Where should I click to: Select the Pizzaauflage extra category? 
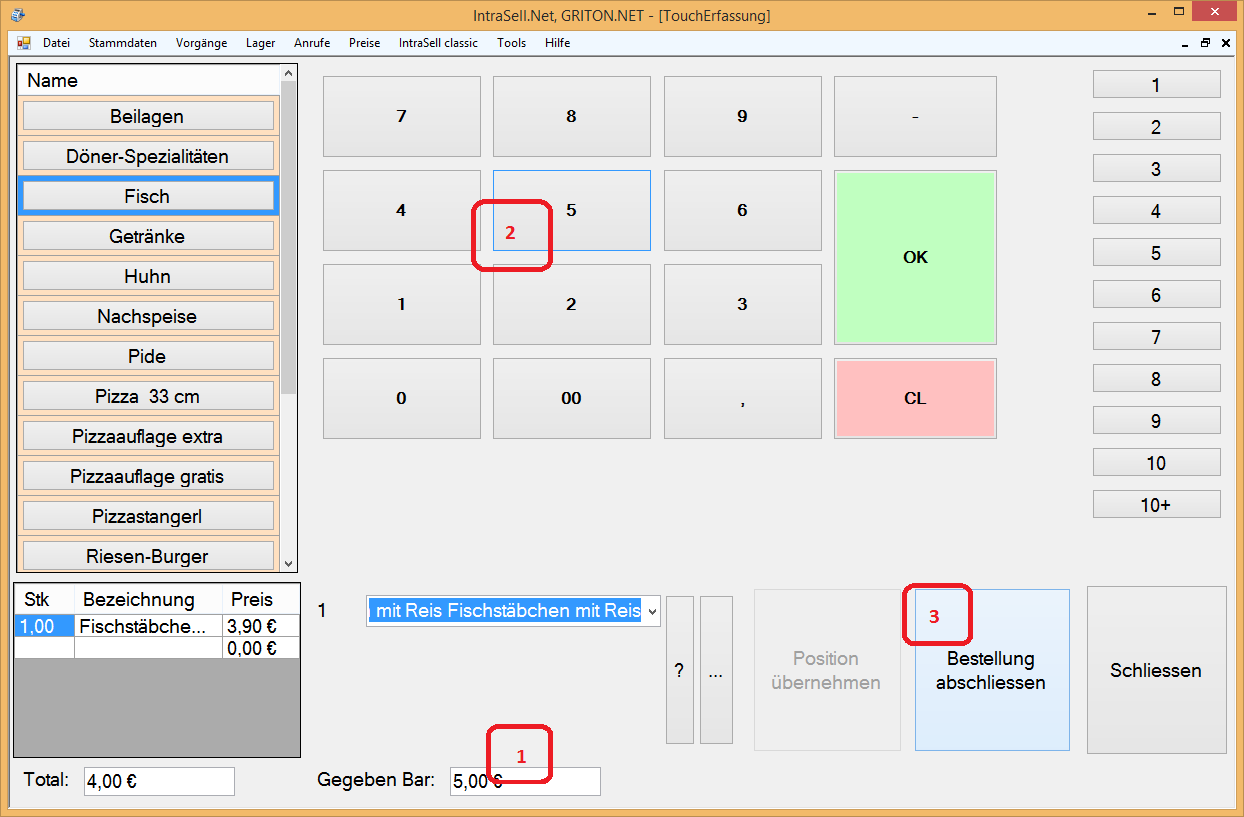coord(148,436)
